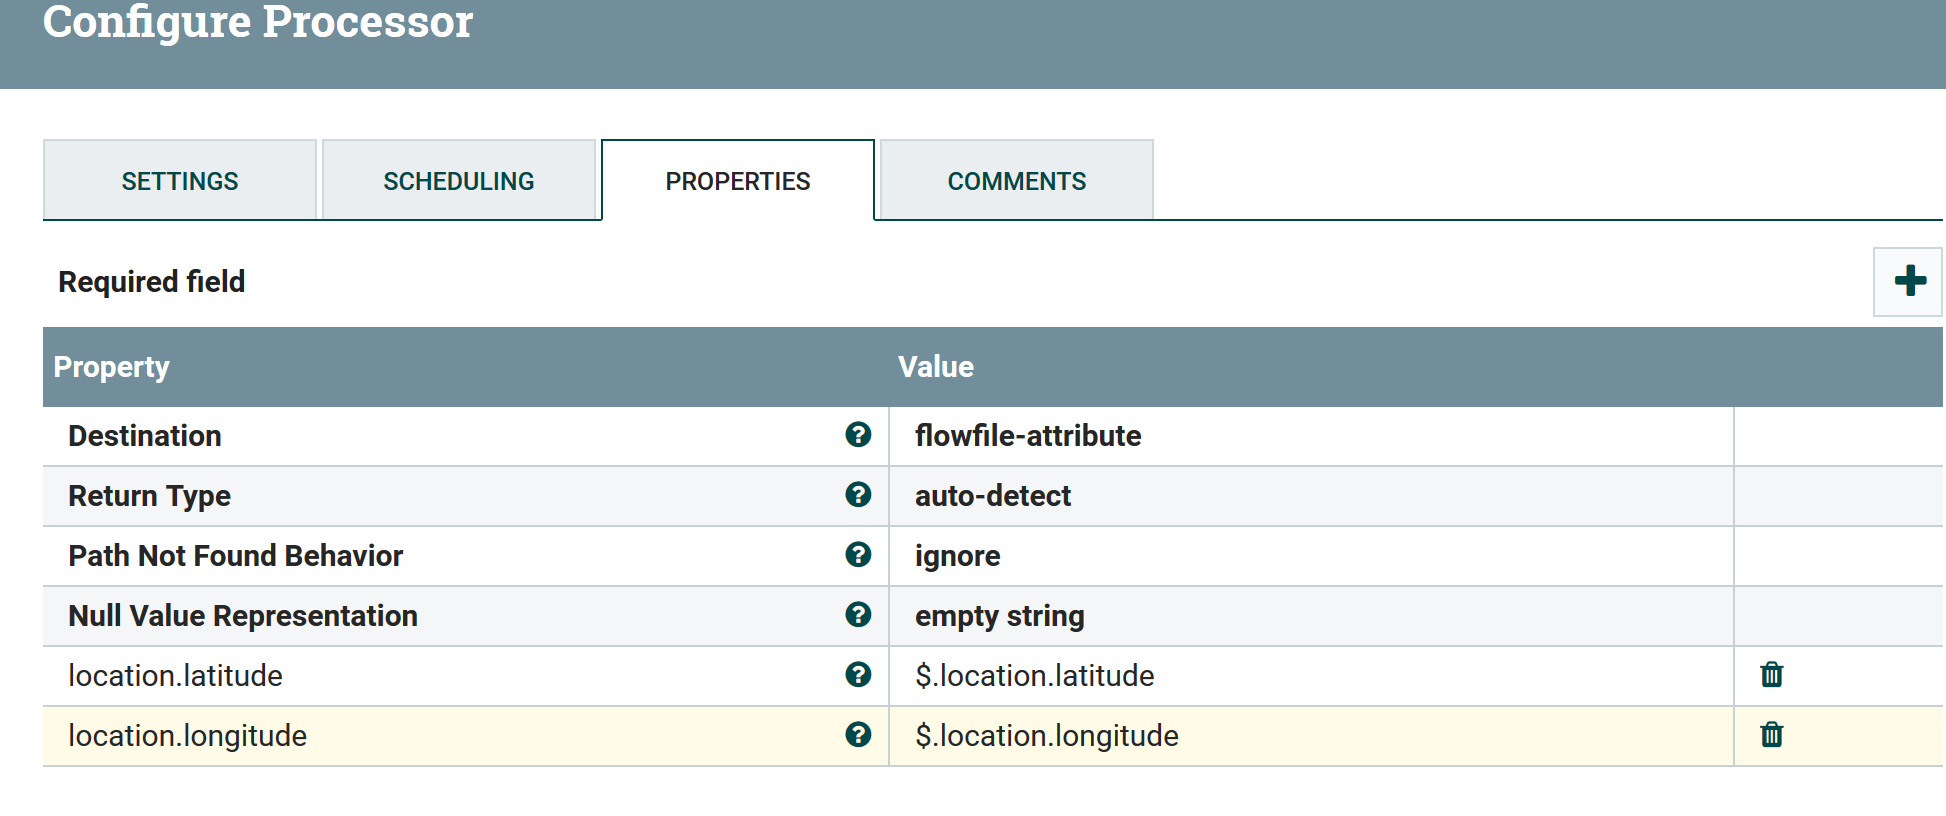Click the Property column header
The width and height of the screenshot is (1946, 816).
pyautogui.click(x=112, y=367)
